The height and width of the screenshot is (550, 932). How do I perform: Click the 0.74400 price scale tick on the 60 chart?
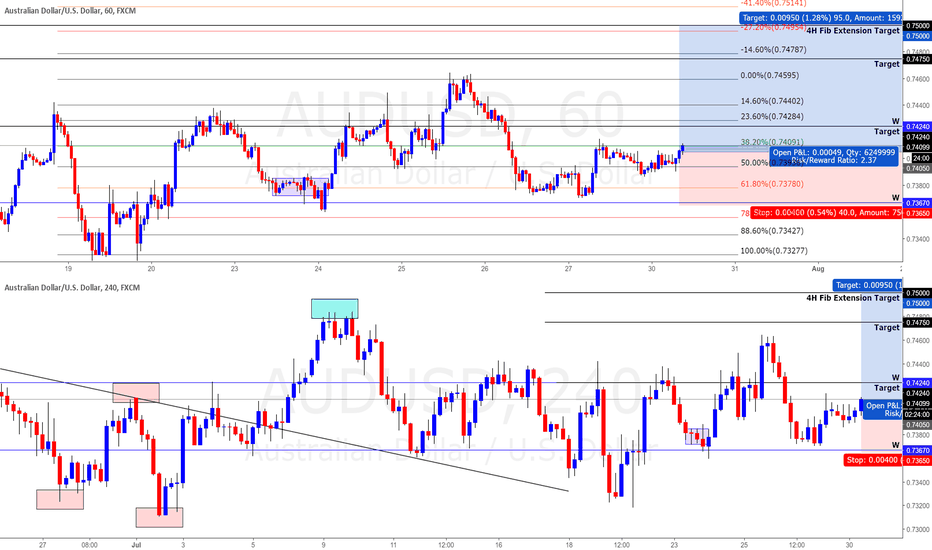(919, 106)
